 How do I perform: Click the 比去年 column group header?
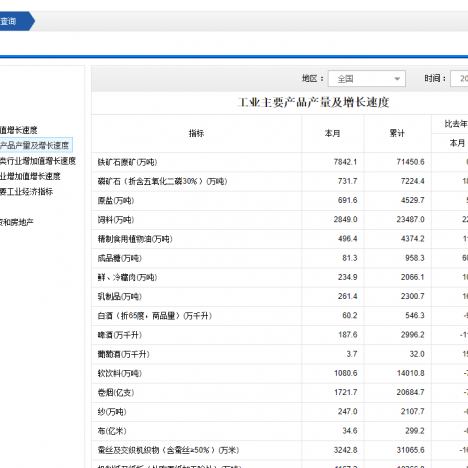[x=456, y=124]
